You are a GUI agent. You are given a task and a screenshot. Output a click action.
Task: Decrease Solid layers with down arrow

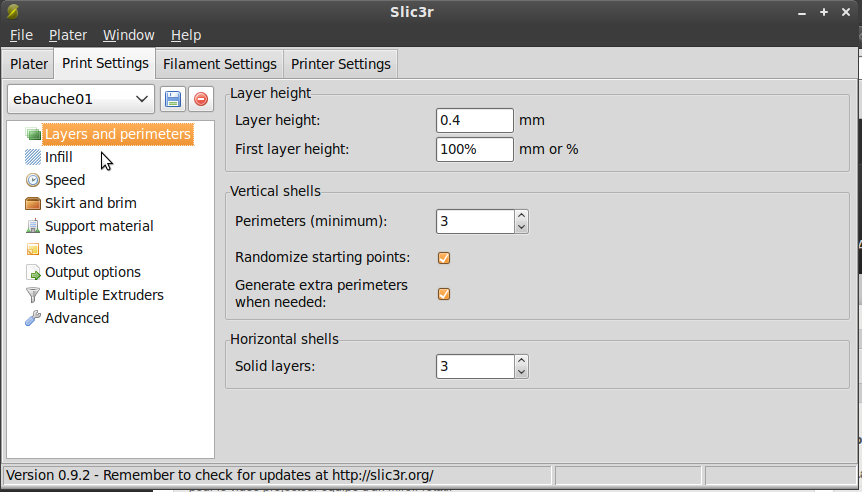[x=521, y=373]
